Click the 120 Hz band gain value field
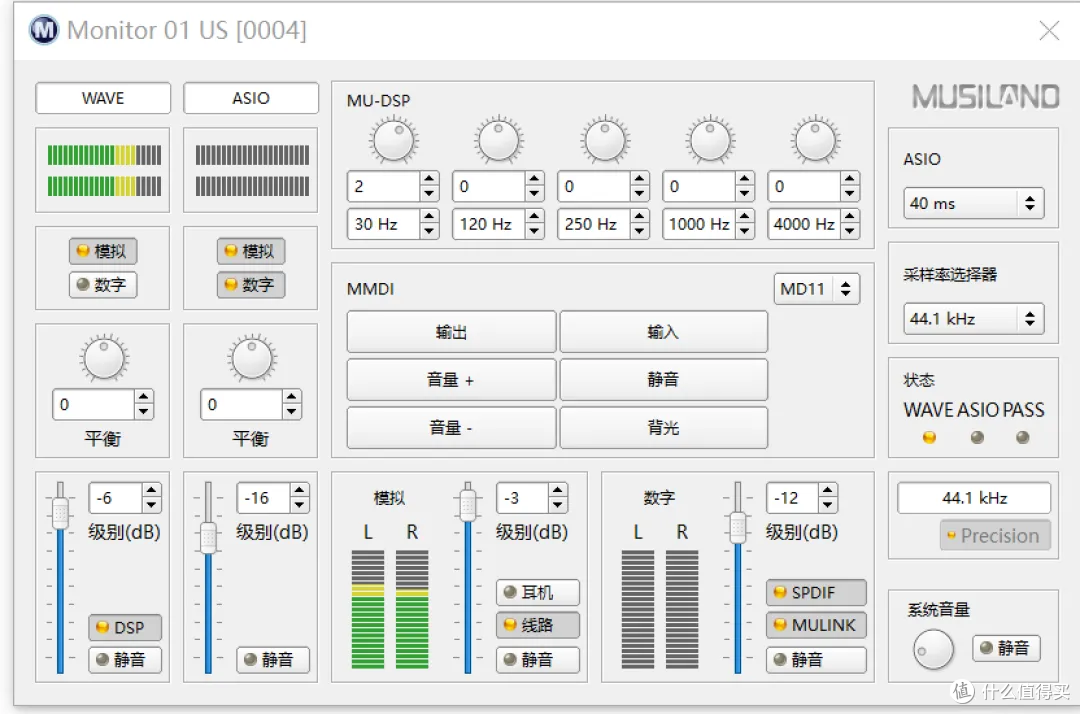The image size is (1080, 714). pyautogui.click(x=488, y=186)
